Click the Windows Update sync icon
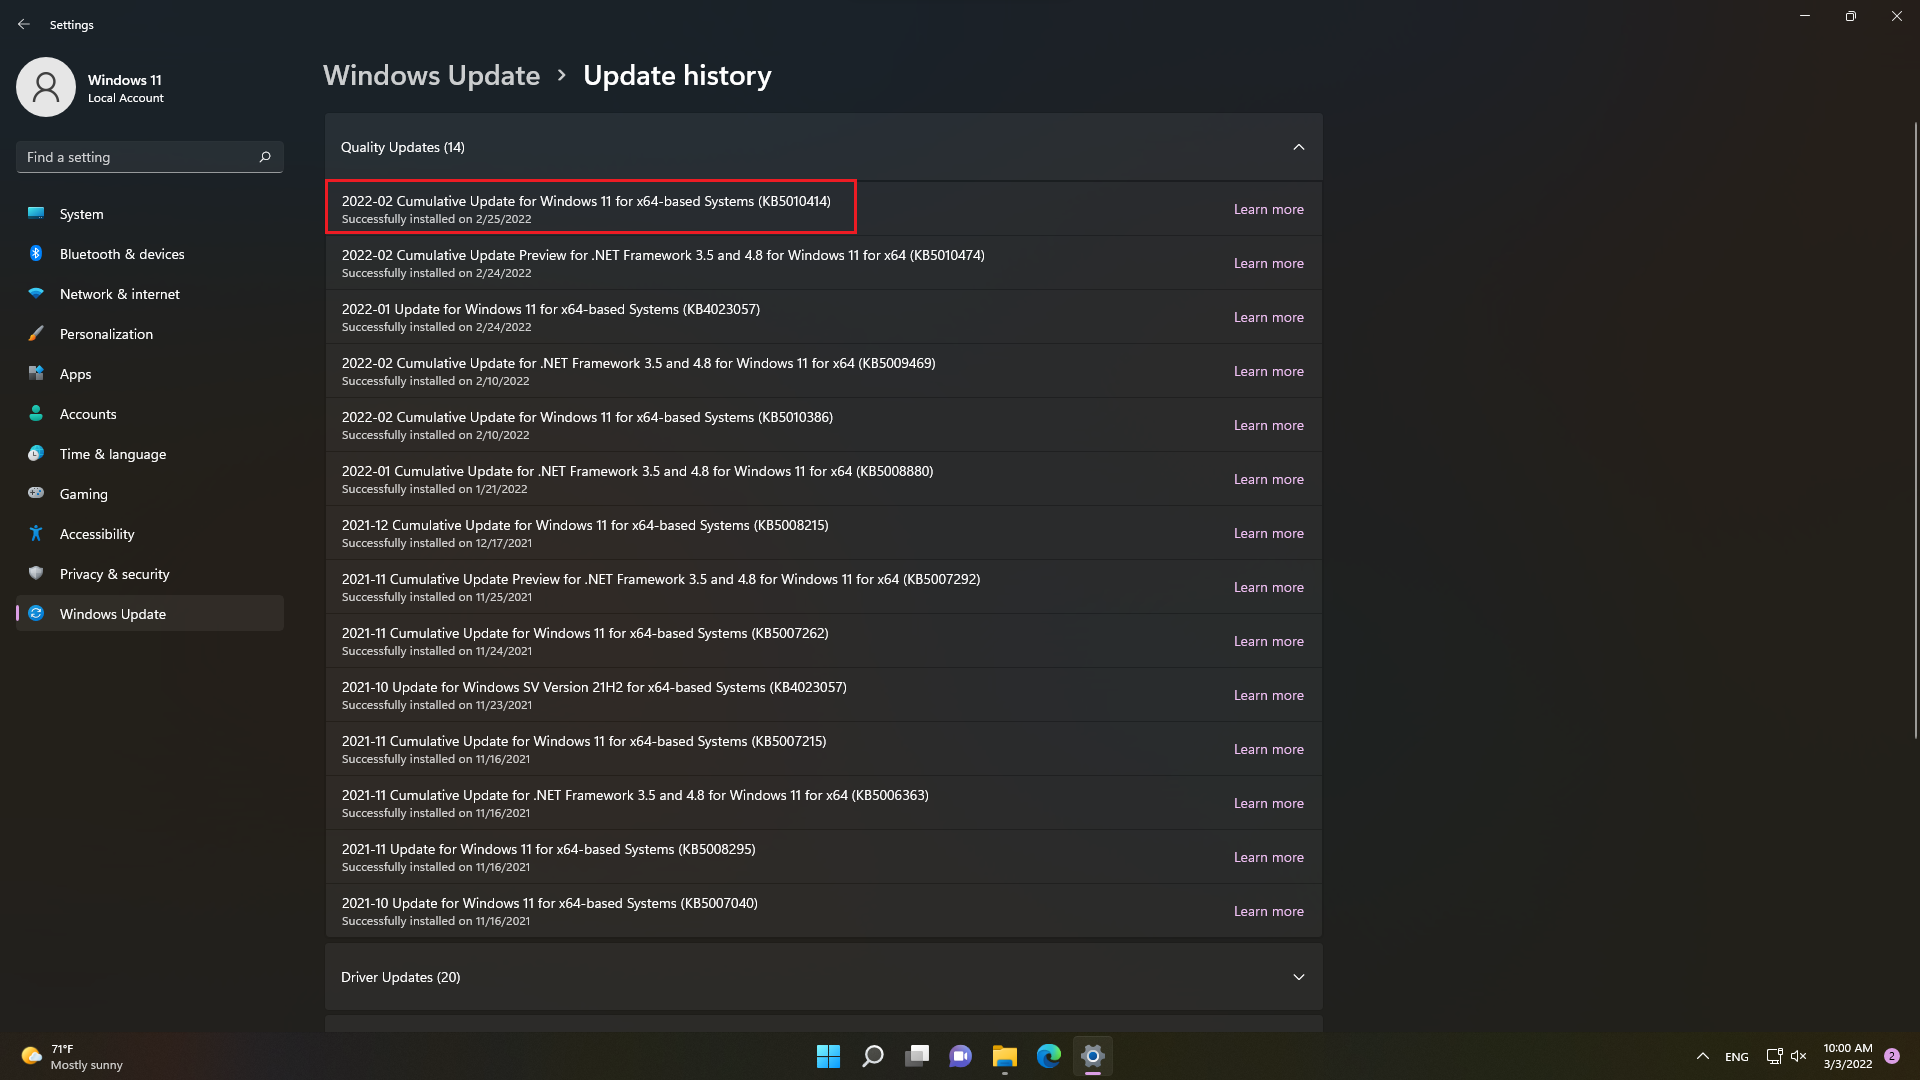Image resolution: width=1920 pixels, height=1080 pixels. [x=36, y=613]
